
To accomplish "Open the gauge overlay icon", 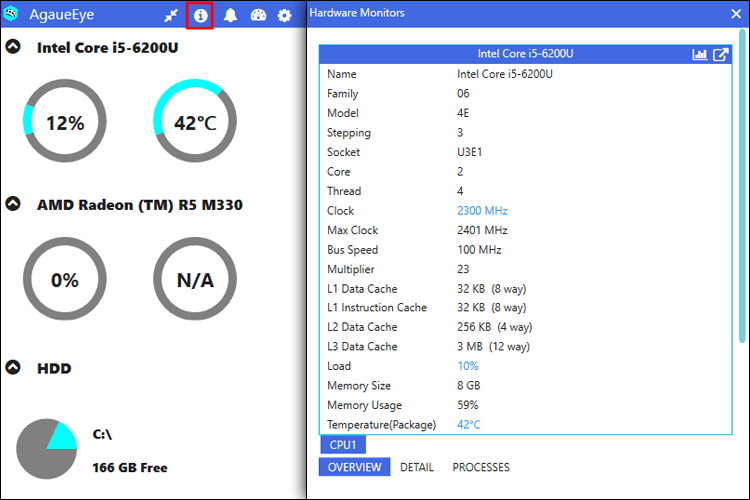I will 258,15.
